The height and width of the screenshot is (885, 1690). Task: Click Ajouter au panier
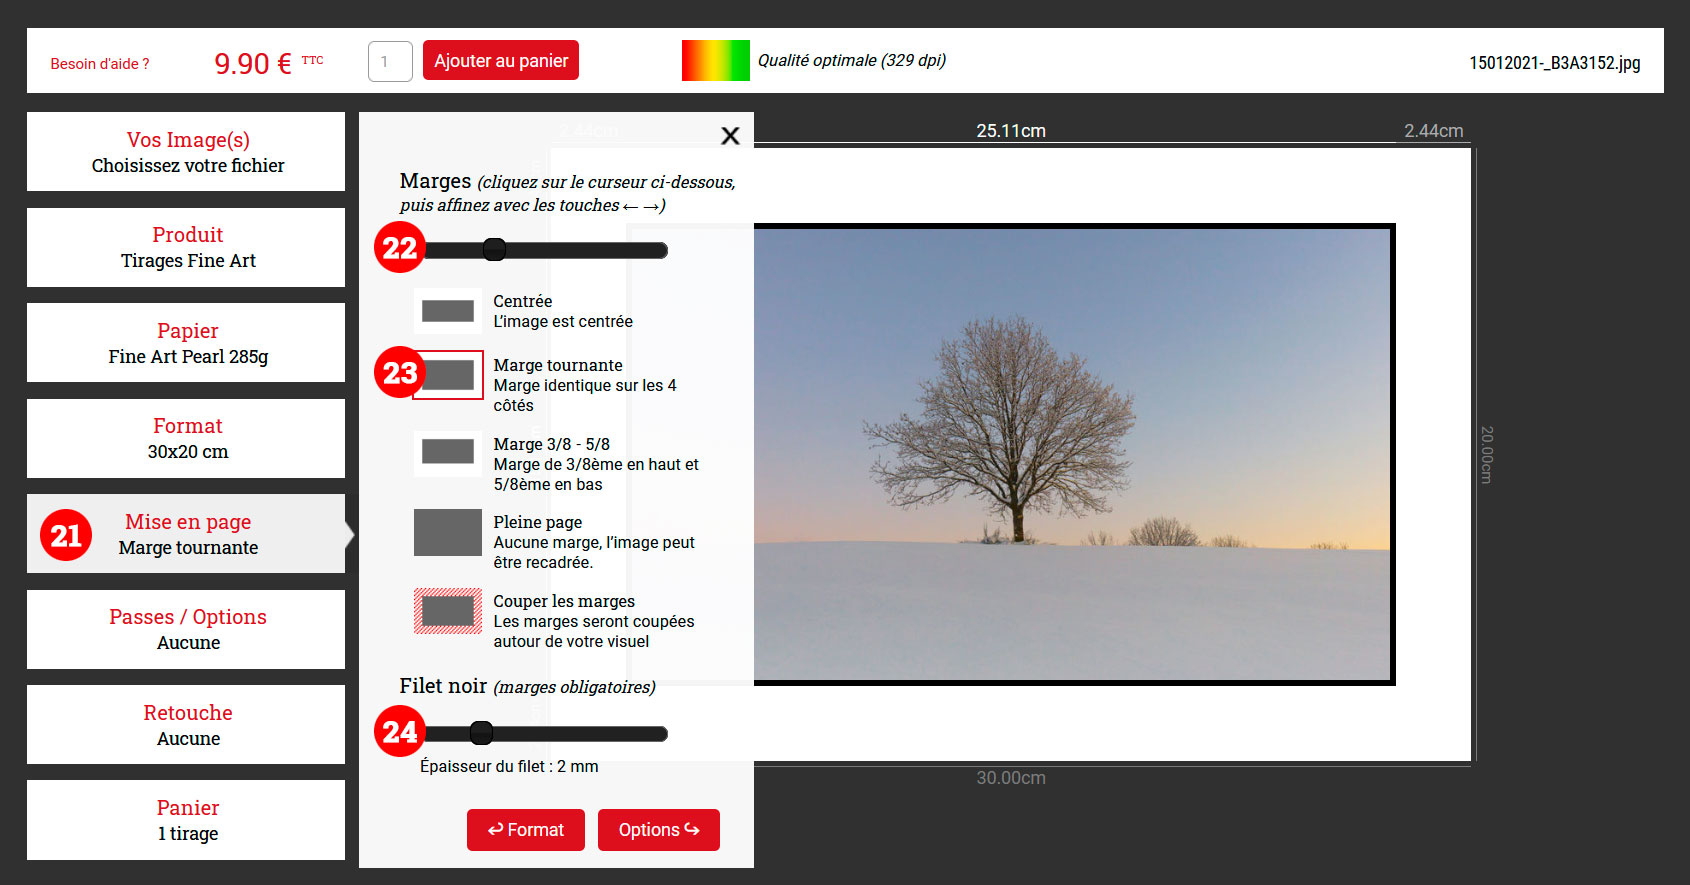click(x=501, y=60)
